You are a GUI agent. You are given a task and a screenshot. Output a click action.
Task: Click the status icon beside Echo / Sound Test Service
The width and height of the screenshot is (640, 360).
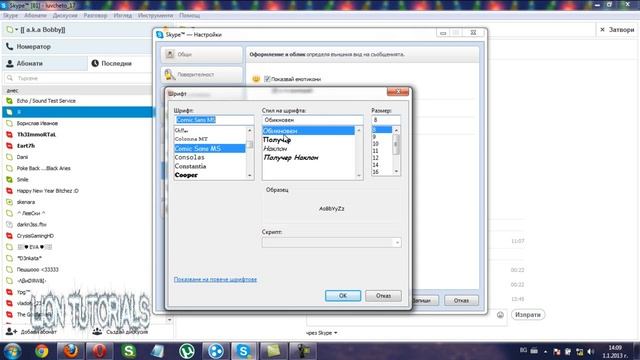click(9, 101)
